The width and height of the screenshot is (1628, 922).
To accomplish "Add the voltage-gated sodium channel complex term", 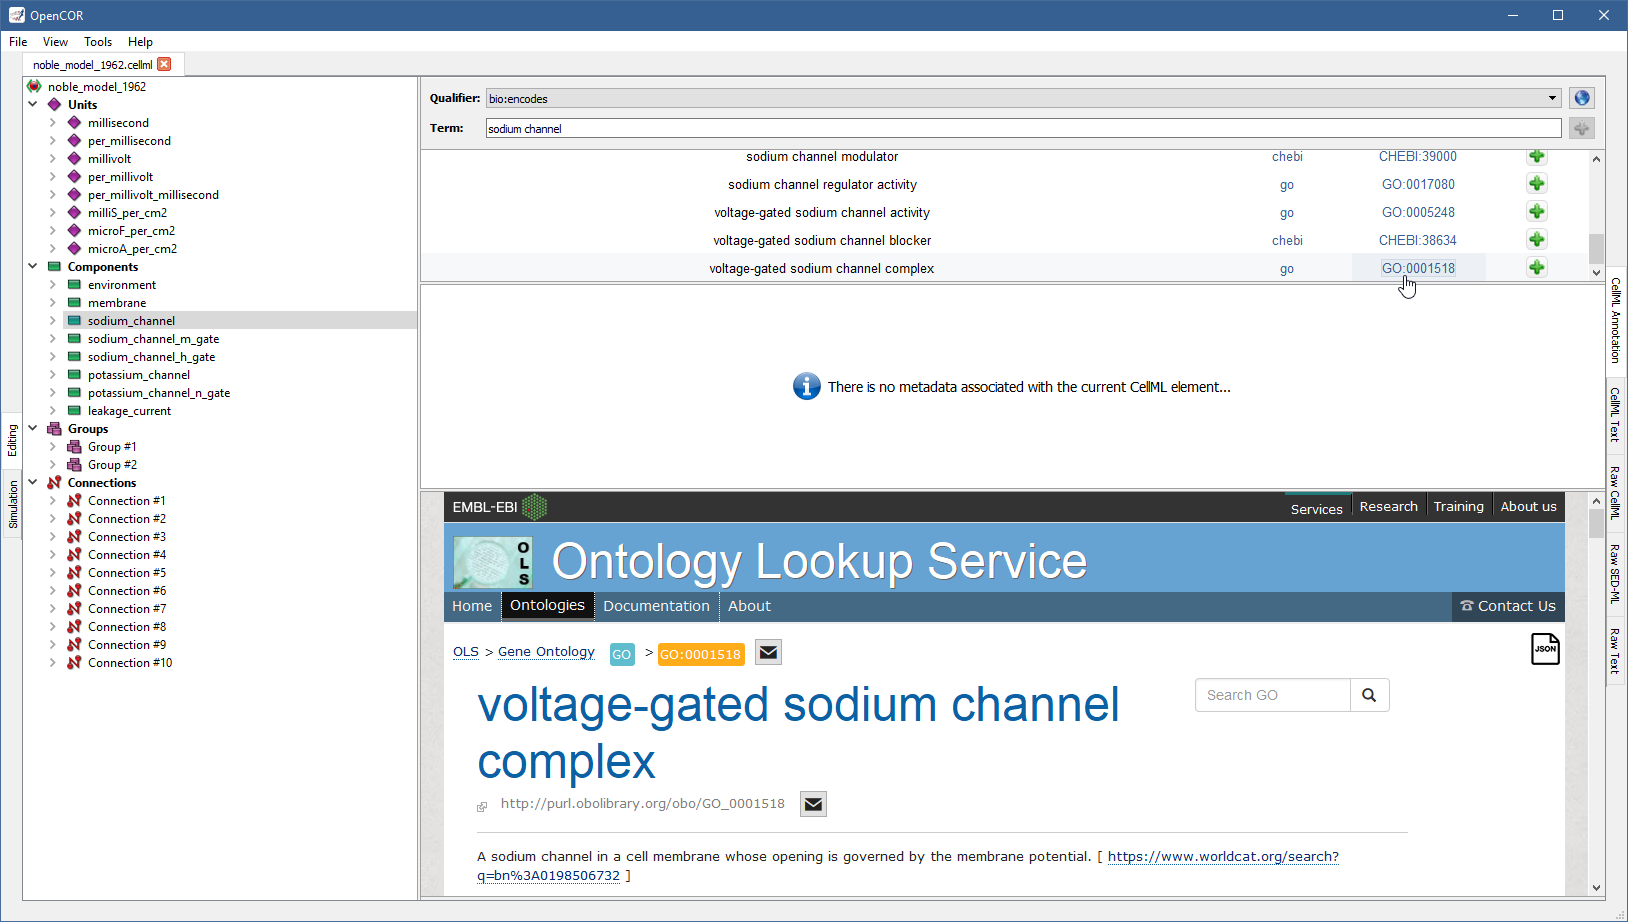I will click(x=1537, y=268).
